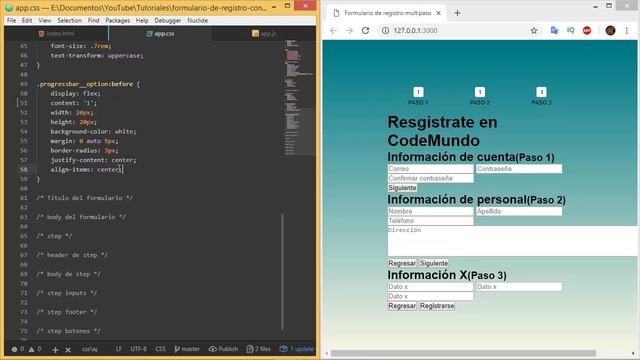This screenshot has width=640, height=360.
Task: Close the Formulario de registro browser tab
Action: [x=438, y=13]
